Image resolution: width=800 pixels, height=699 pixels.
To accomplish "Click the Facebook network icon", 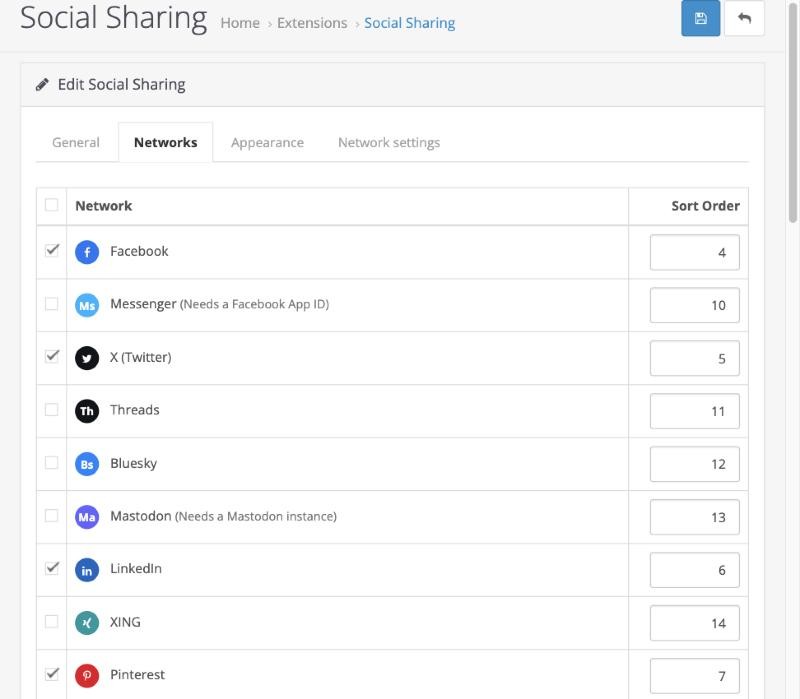I will click(x=87, y=252).
